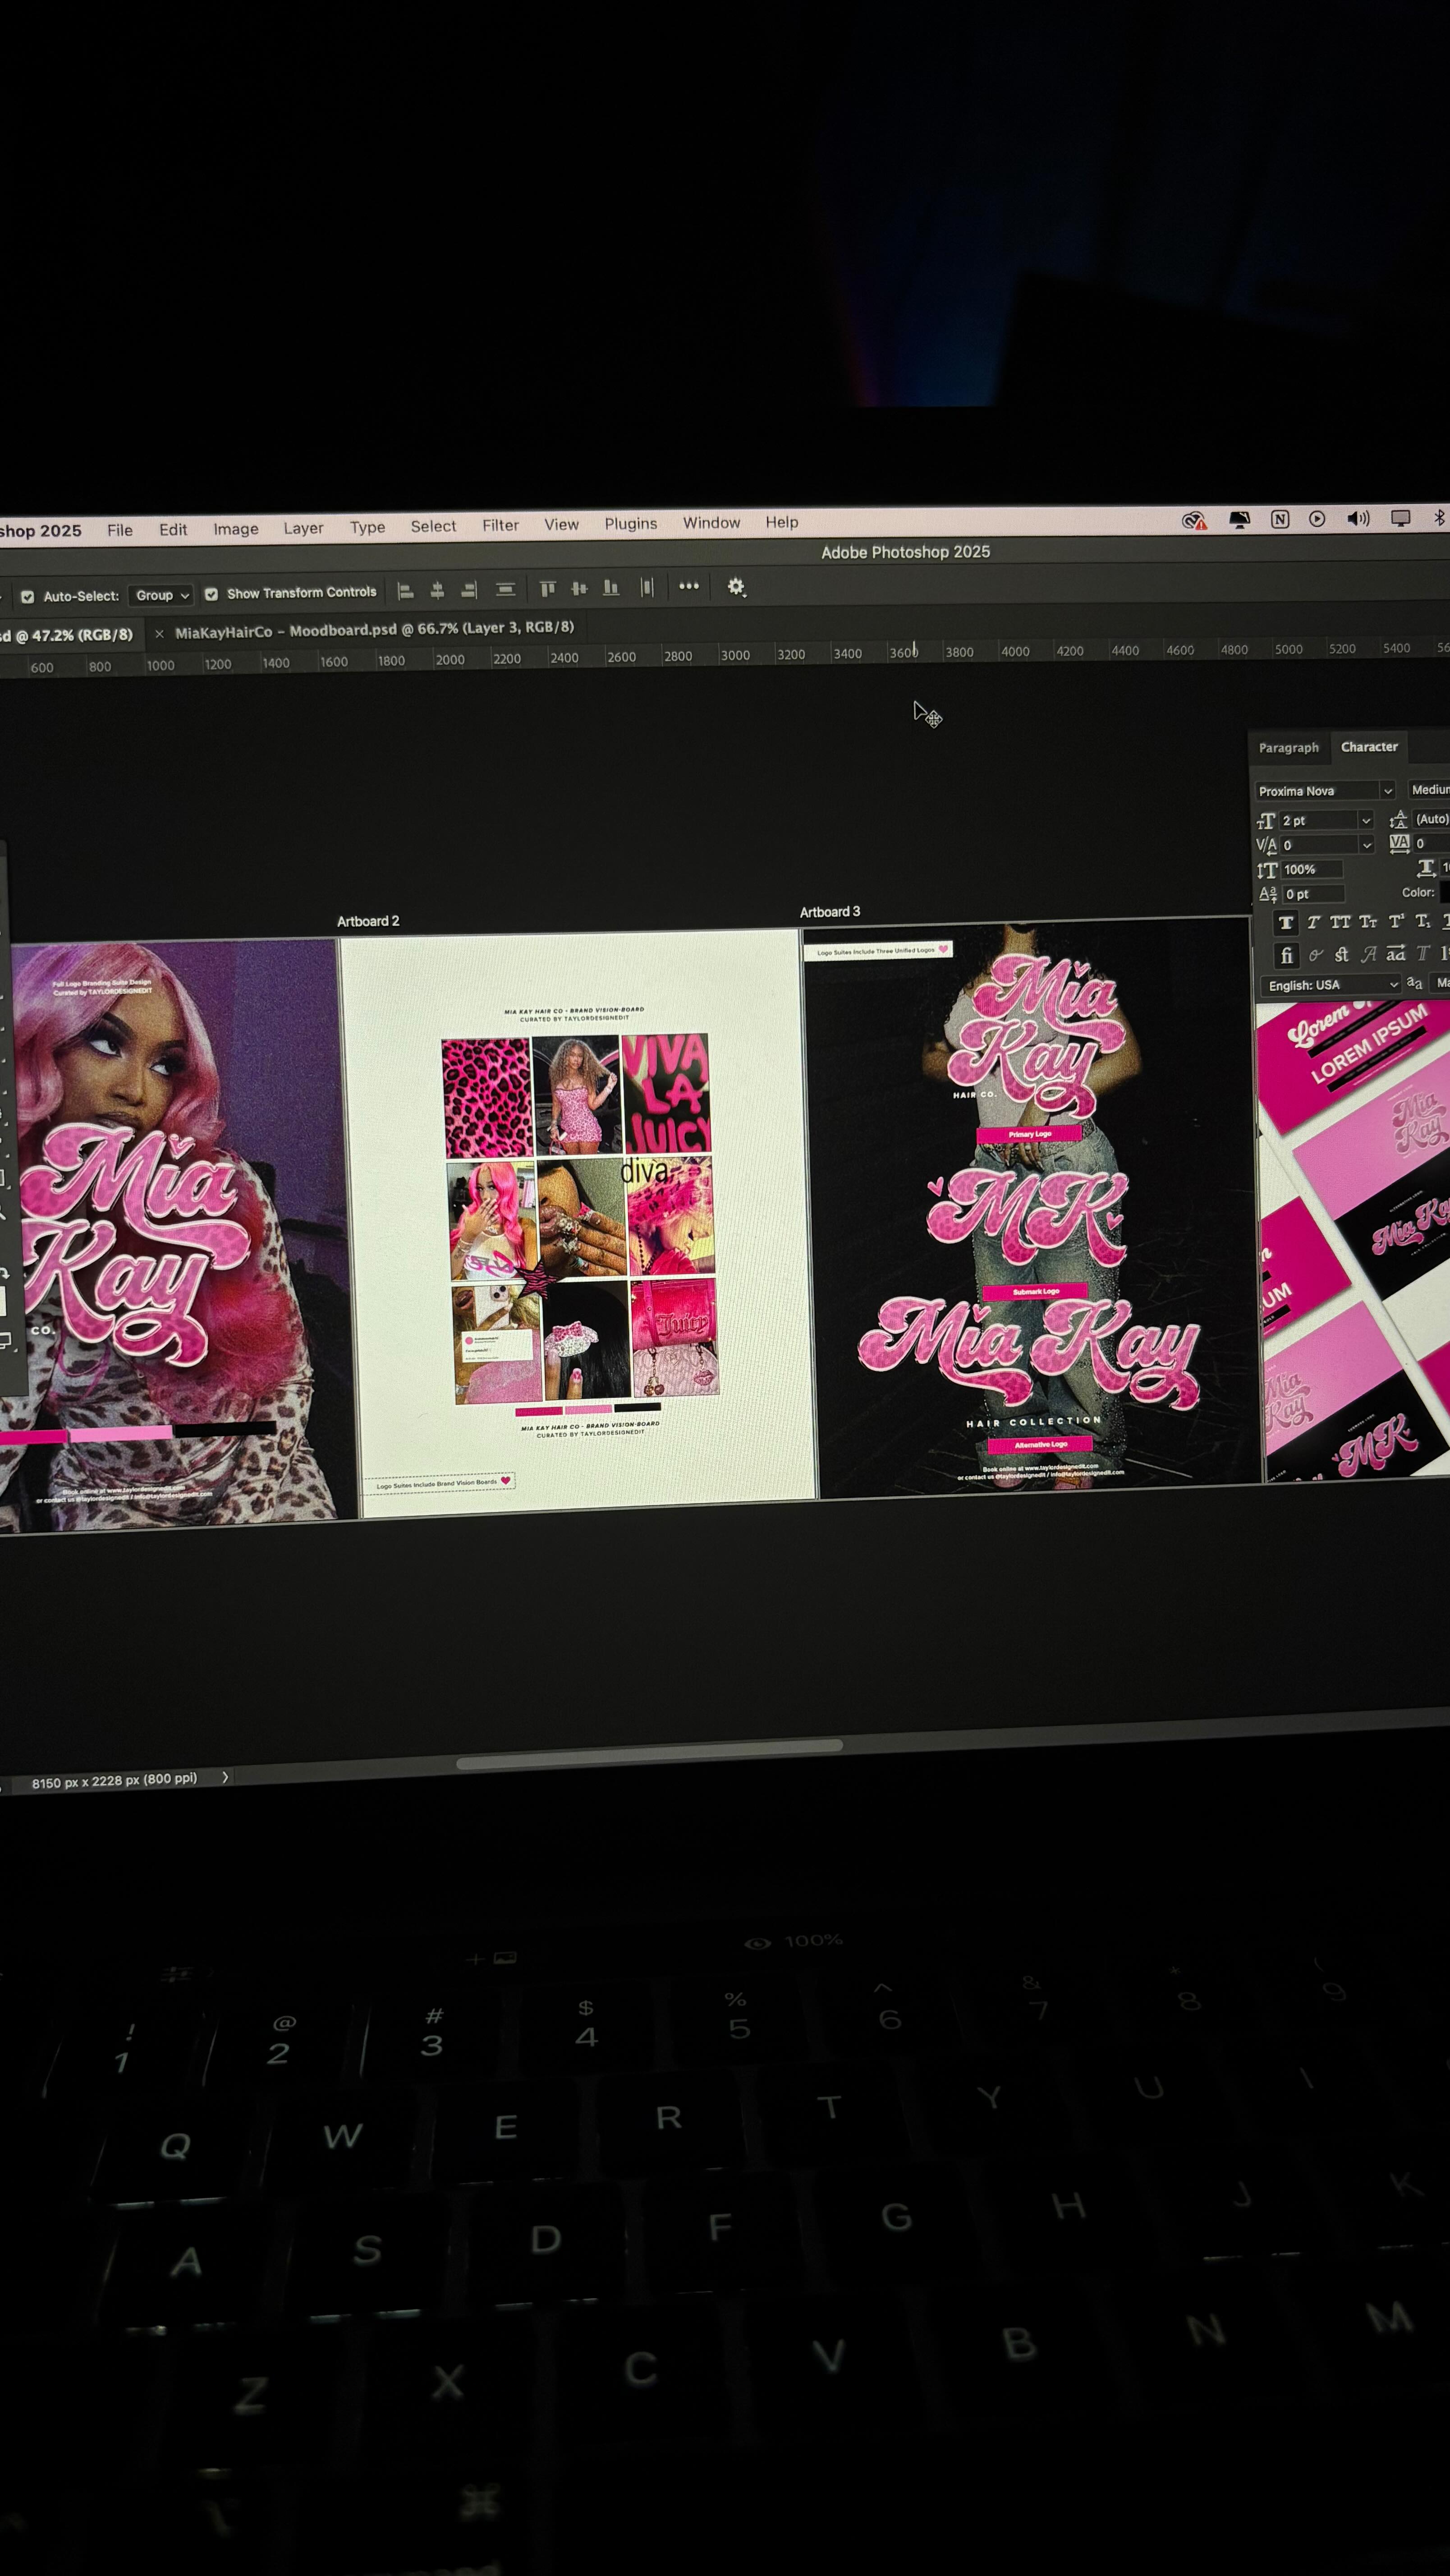Click the Swash script A icon
The height and width of the screenshot is (2576, 1450).
tap(1368, 955)
